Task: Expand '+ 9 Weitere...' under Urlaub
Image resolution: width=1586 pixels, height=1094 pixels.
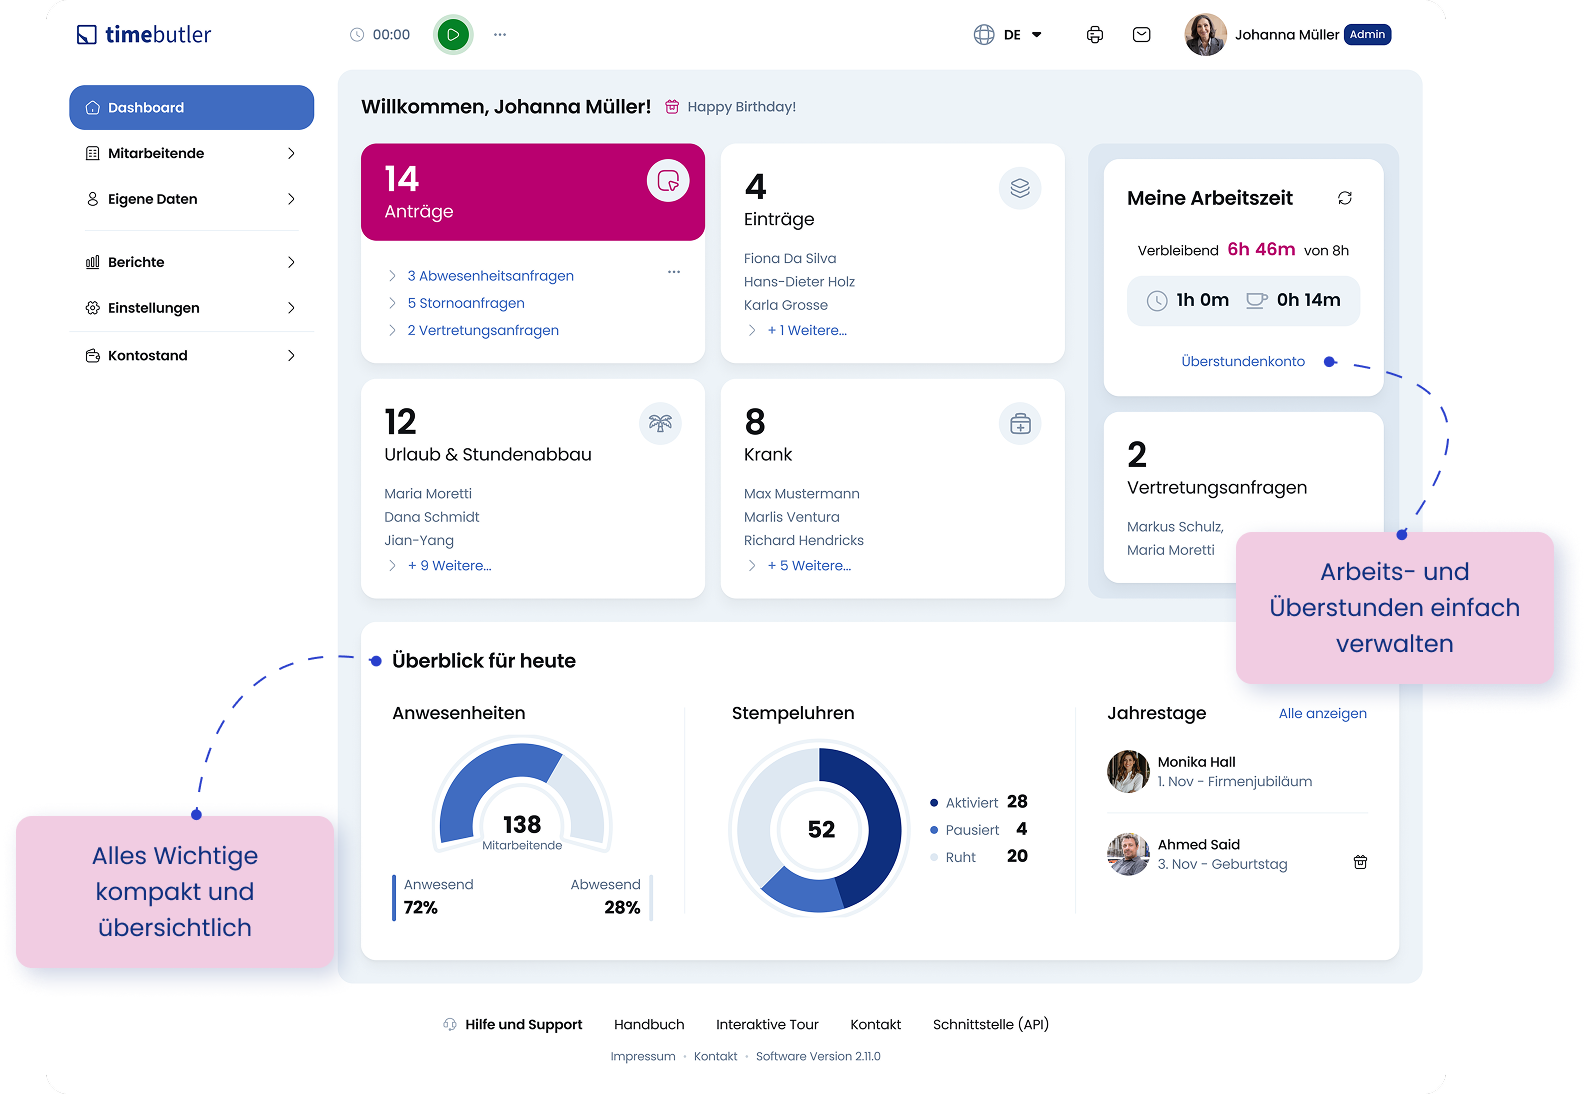Action: (x=449, y=566)
